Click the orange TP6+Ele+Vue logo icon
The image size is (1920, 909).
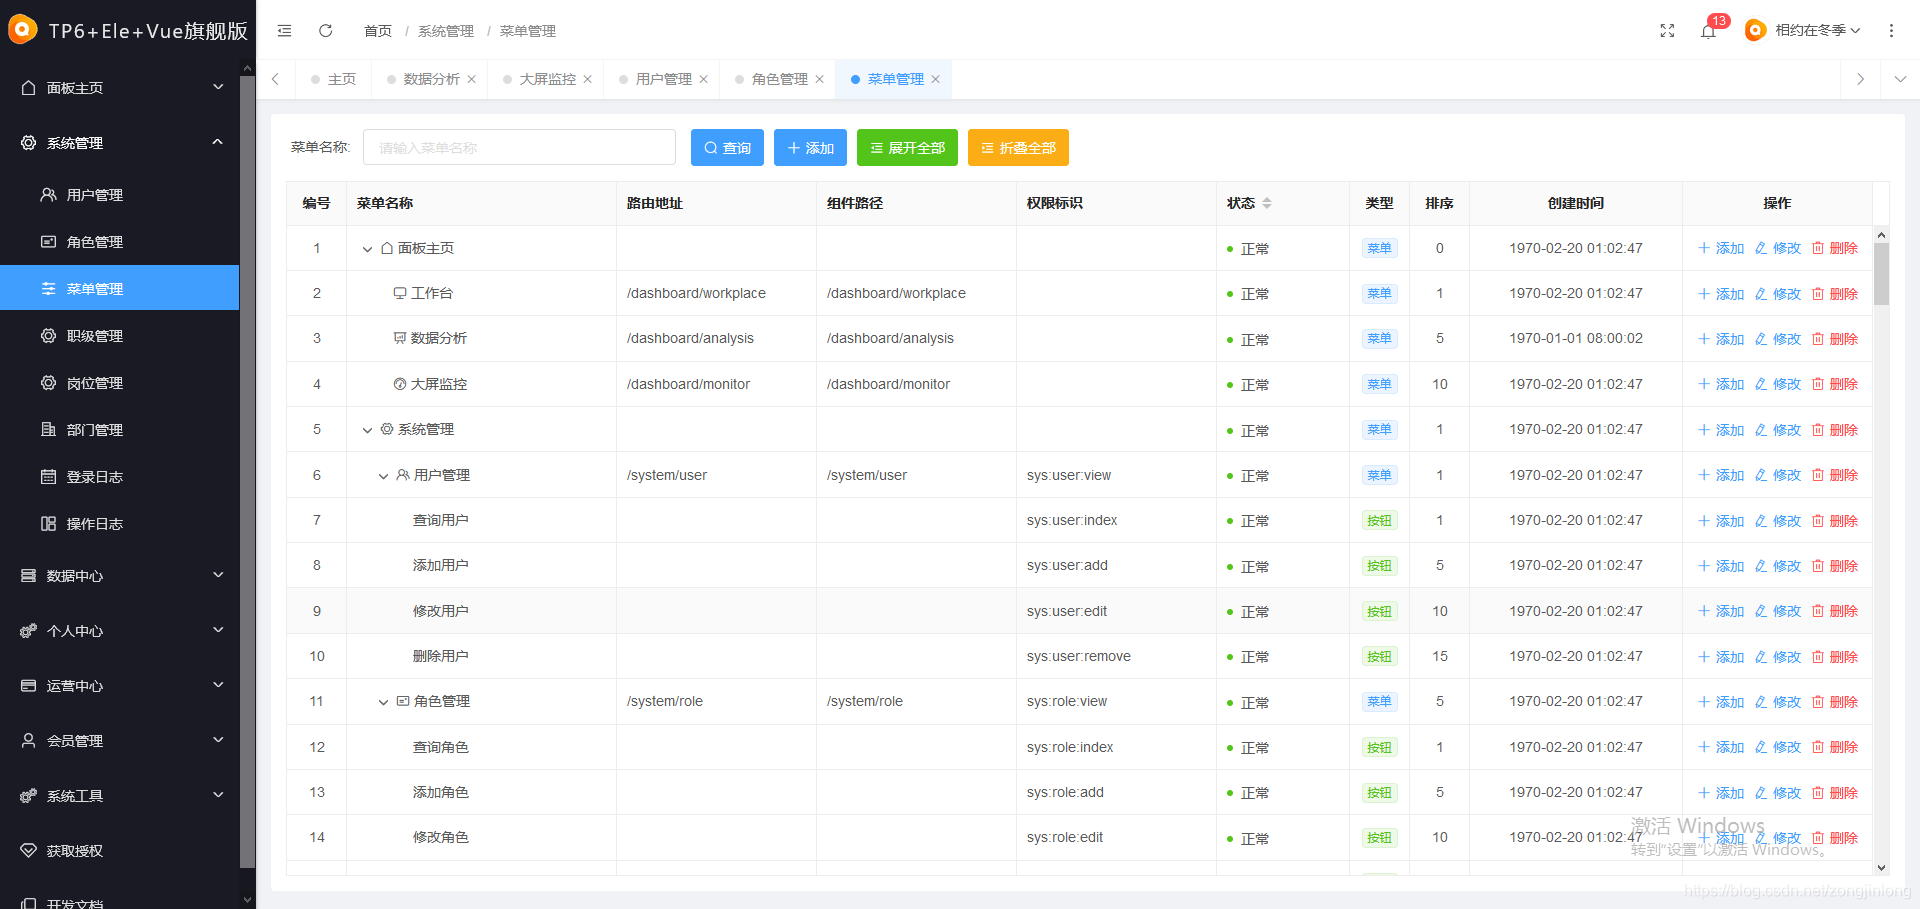(22, 30)
